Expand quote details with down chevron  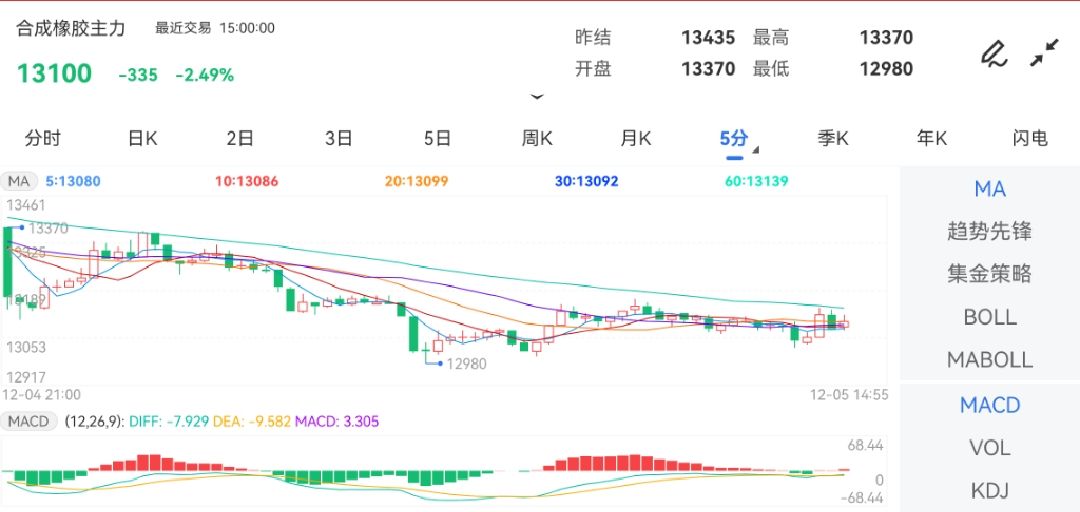(x=537, y=98)
